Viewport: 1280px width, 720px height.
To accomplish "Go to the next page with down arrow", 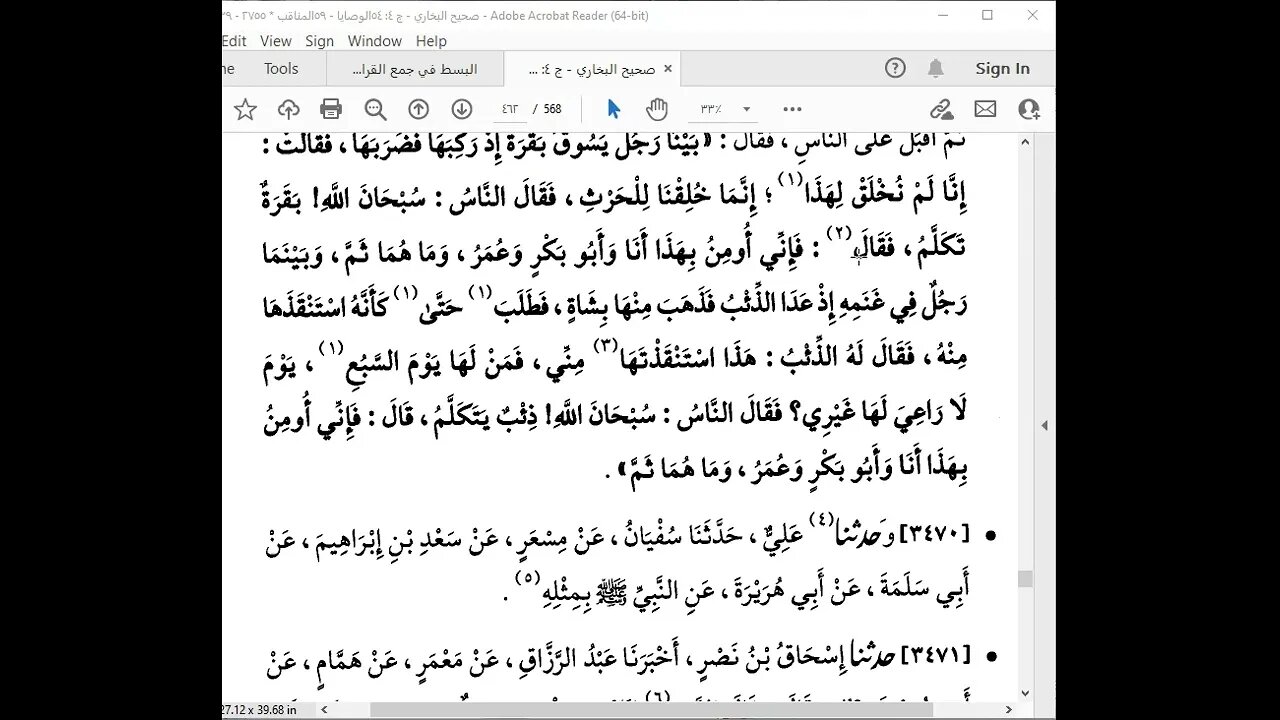I will 461,109.
